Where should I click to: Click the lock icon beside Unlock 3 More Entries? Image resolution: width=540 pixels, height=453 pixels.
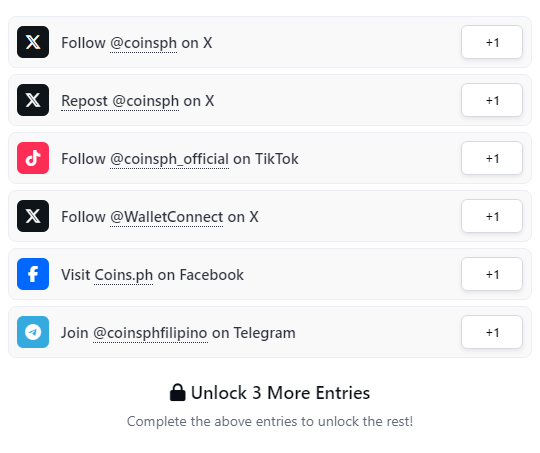click(178, 392)
